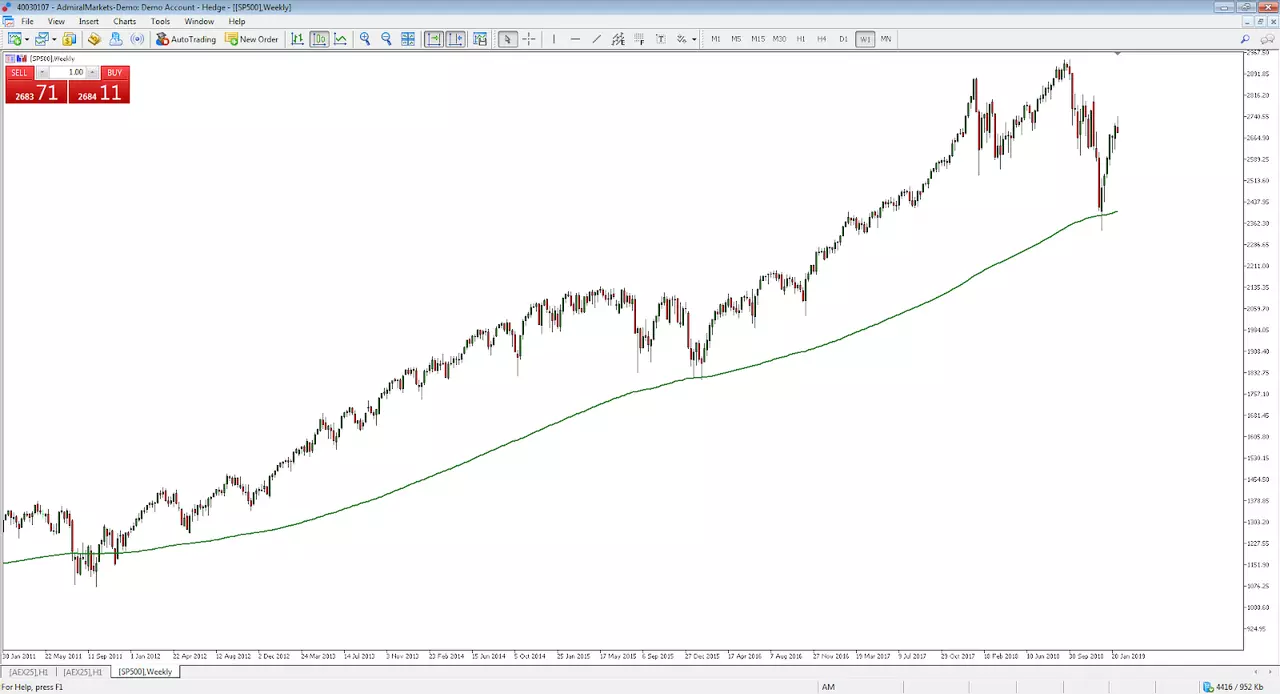Switch chart to Bar Chart mode
This screenshot has width=1280, height=694.
(x=297, y=39)
